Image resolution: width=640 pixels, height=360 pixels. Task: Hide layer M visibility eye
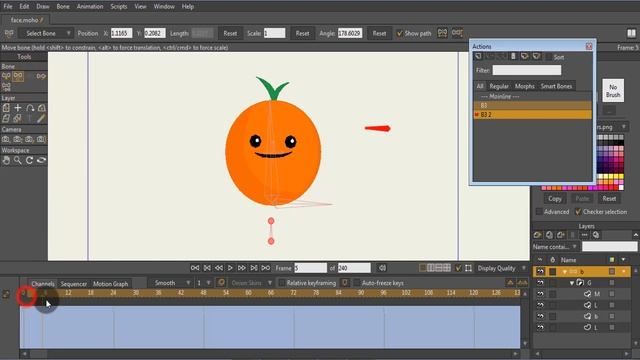click(x=540, y=294)
